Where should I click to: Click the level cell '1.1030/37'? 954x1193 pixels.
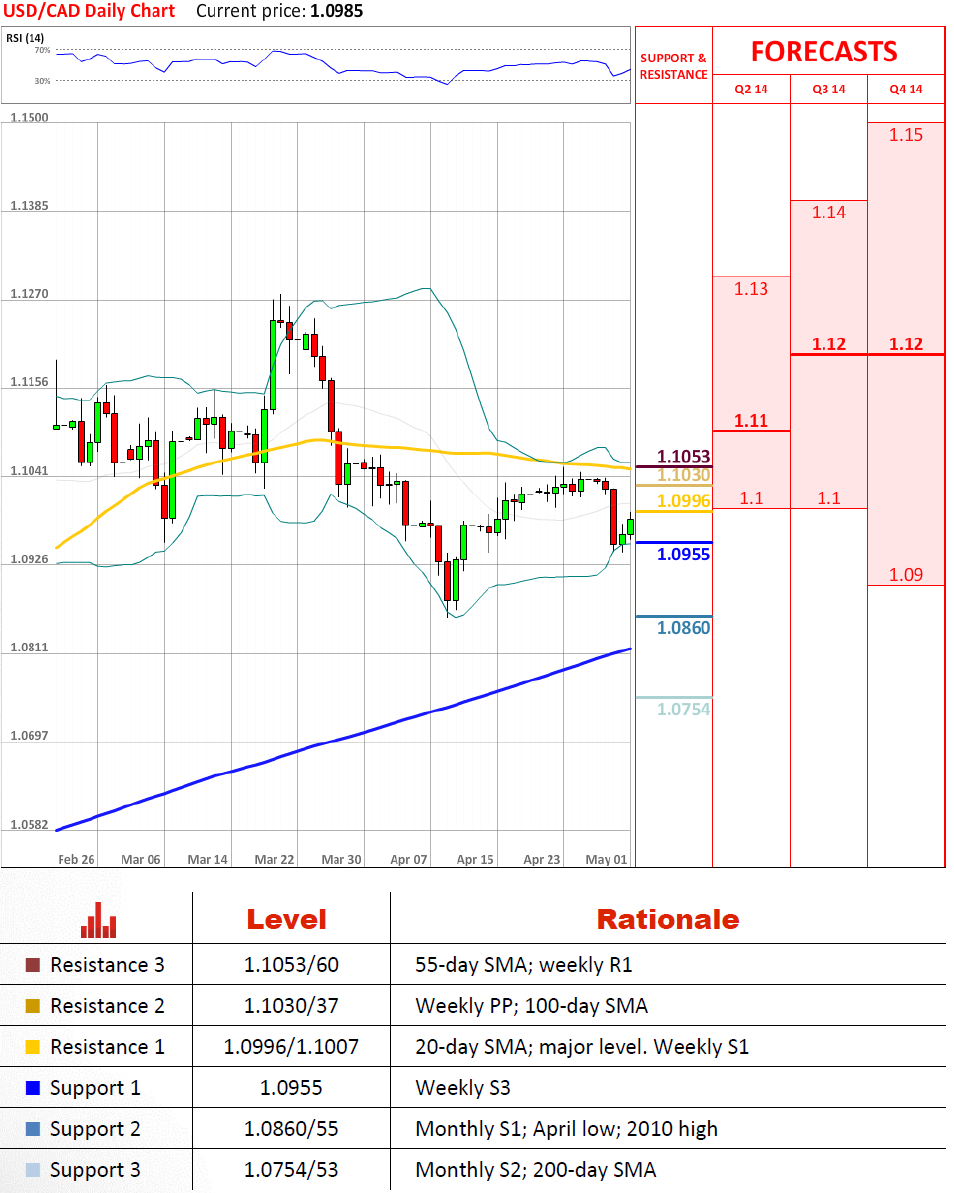pyautogui.click(x=291, y=1006)
